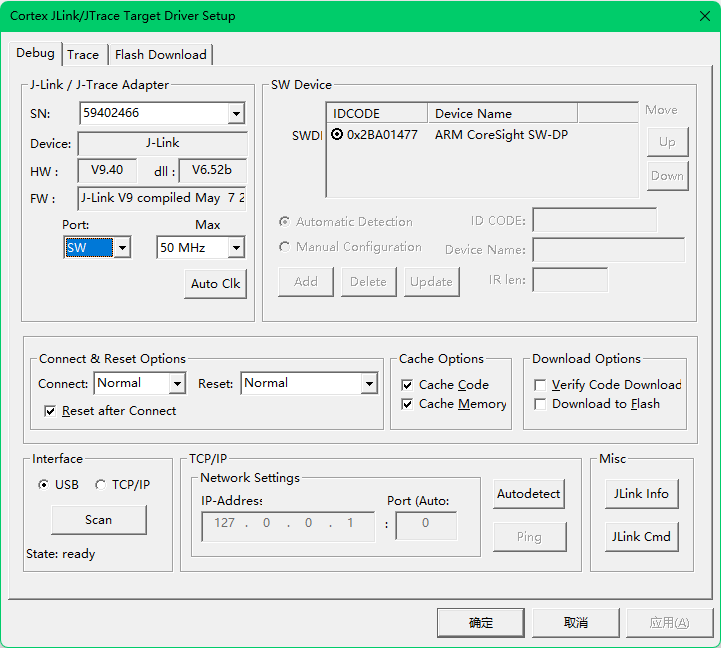Click the State: ready status text
The width and height of the screenshot is (721, 648).
[61, 554]
